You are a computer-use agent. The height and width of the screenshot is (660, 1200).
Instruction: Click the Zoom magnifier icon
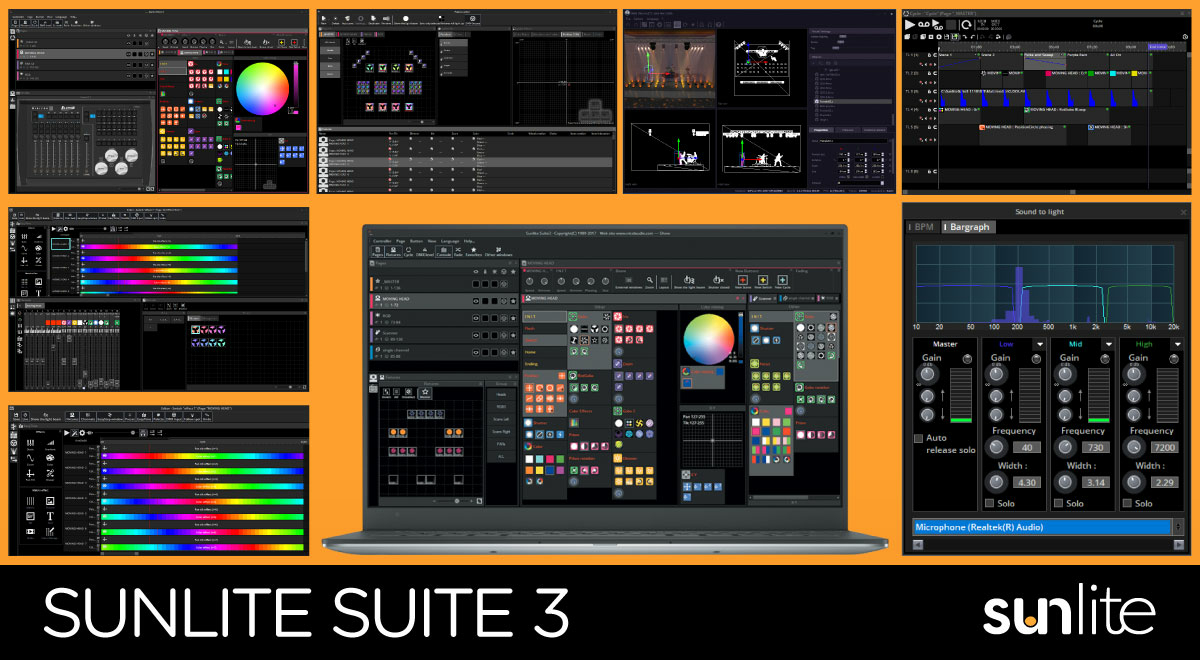click(649, 281)
